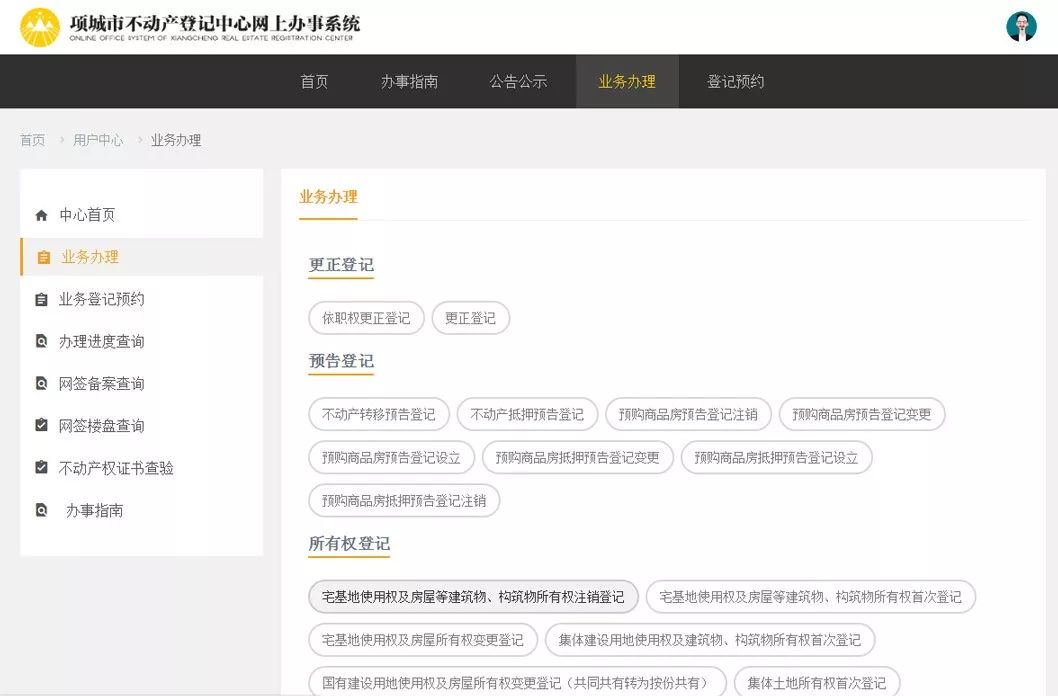Click the 网签备案查询 search icon
The width and height of the screenshot is (1058, 696).
41,383
